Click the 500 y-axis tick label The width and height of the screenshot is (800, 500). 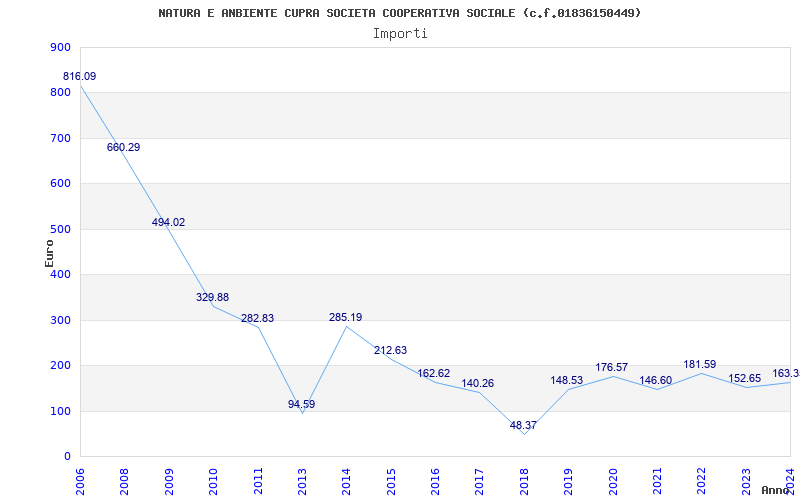pos(60,230)
